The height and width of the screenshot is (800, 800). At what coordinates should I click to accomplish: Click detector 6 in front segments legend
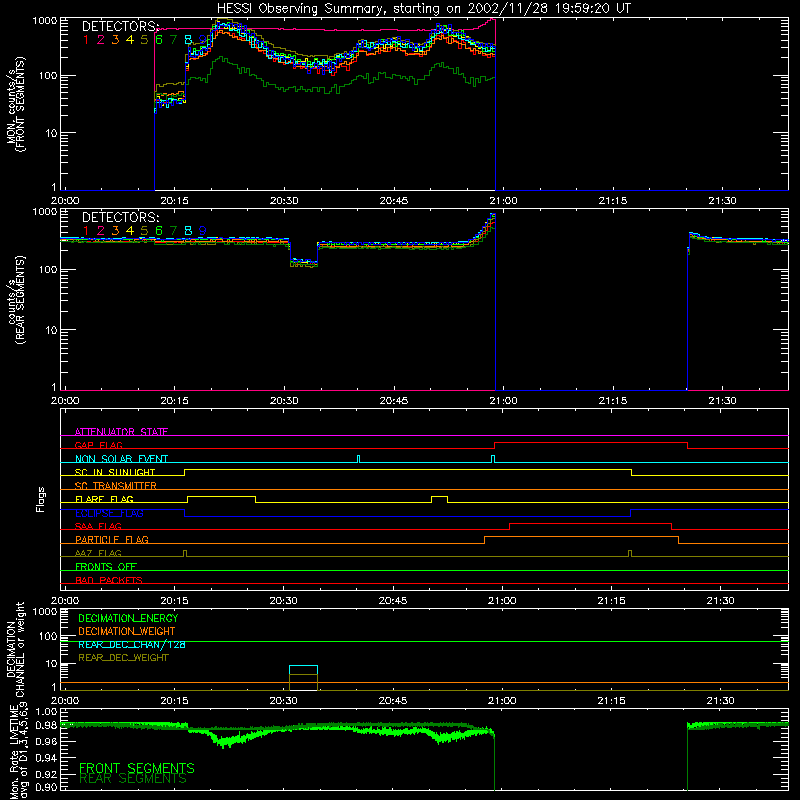[x=159, y=40]
